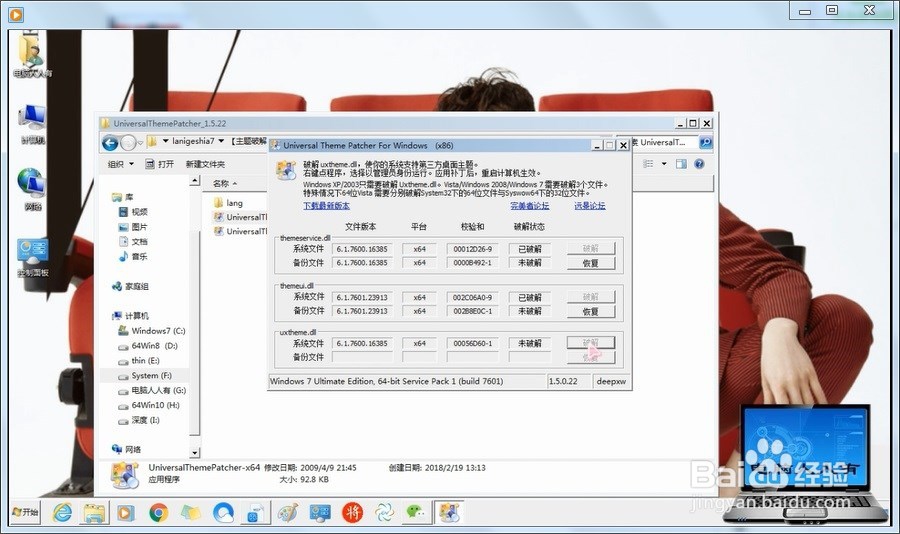
Task: Click themeui.dll system file checksum 002C06A0-9
Action: pyautogui.click(x=472, y=297)
